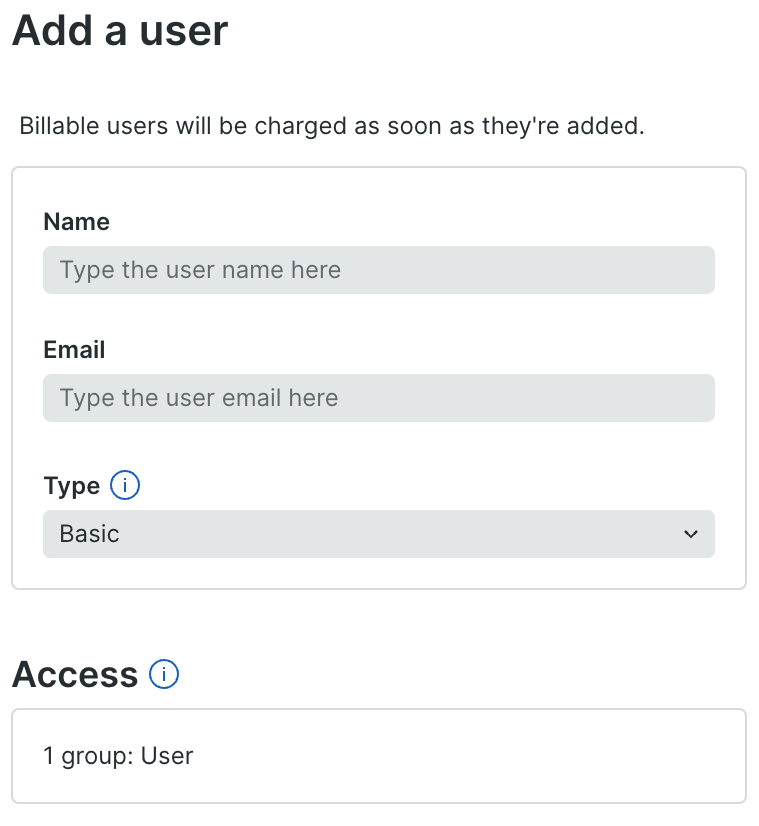The image size is (759, 826).
Task: Select the "Type the user email here" placeholder
Action: (x=199, y=398)
